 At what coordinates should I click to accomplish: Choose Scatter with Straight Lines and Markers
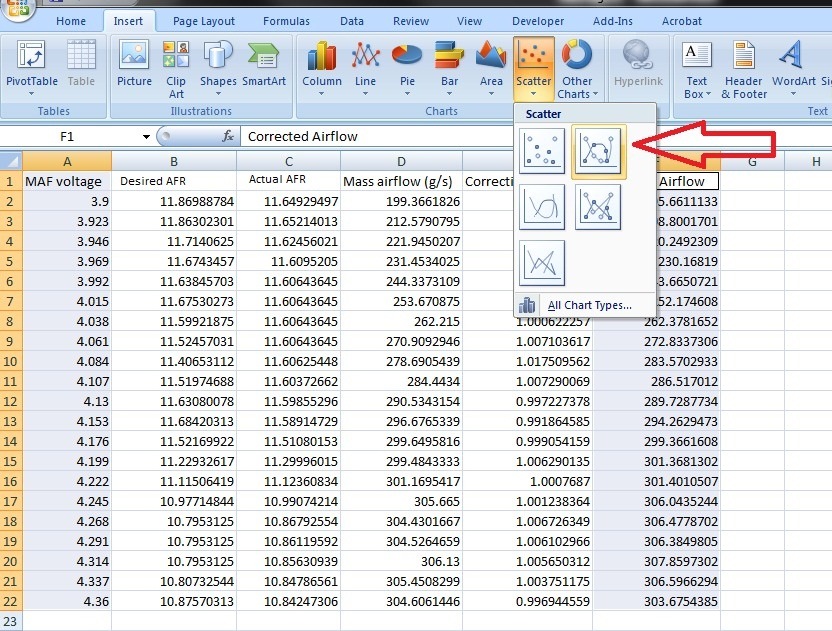[598, 207]
